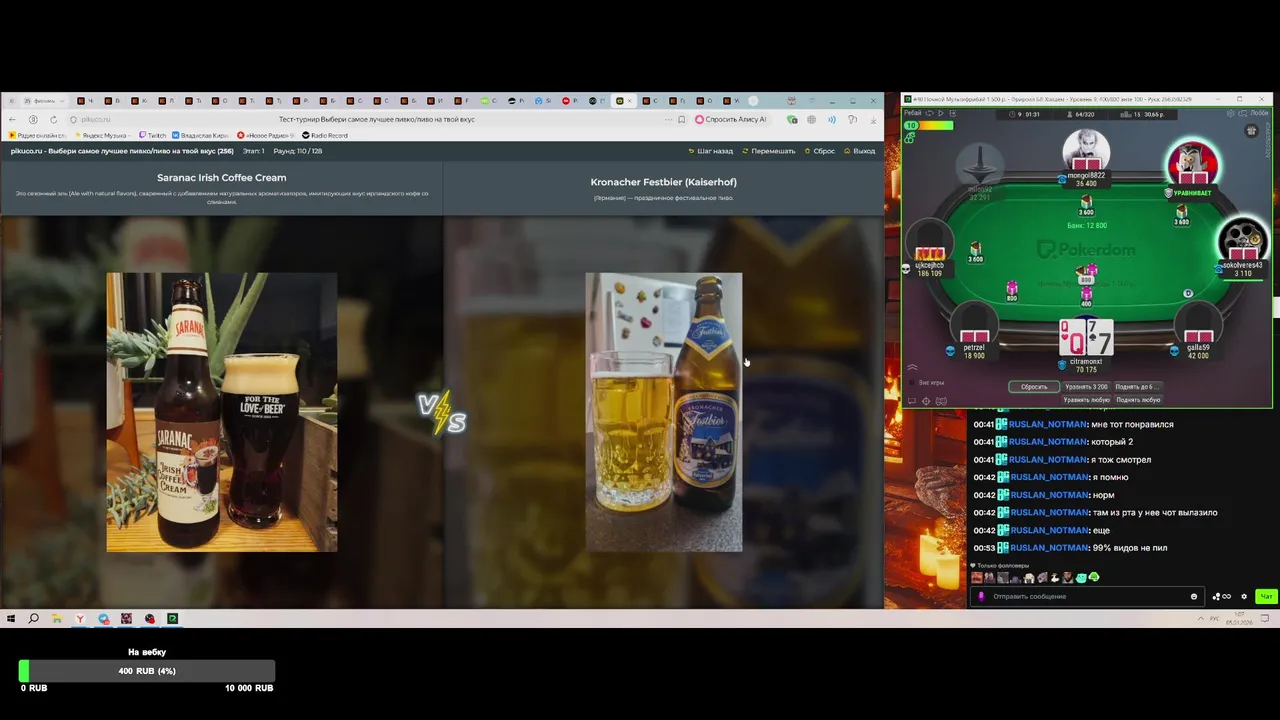Click Уравнять любую in poker

click(x=1087, y=399)
